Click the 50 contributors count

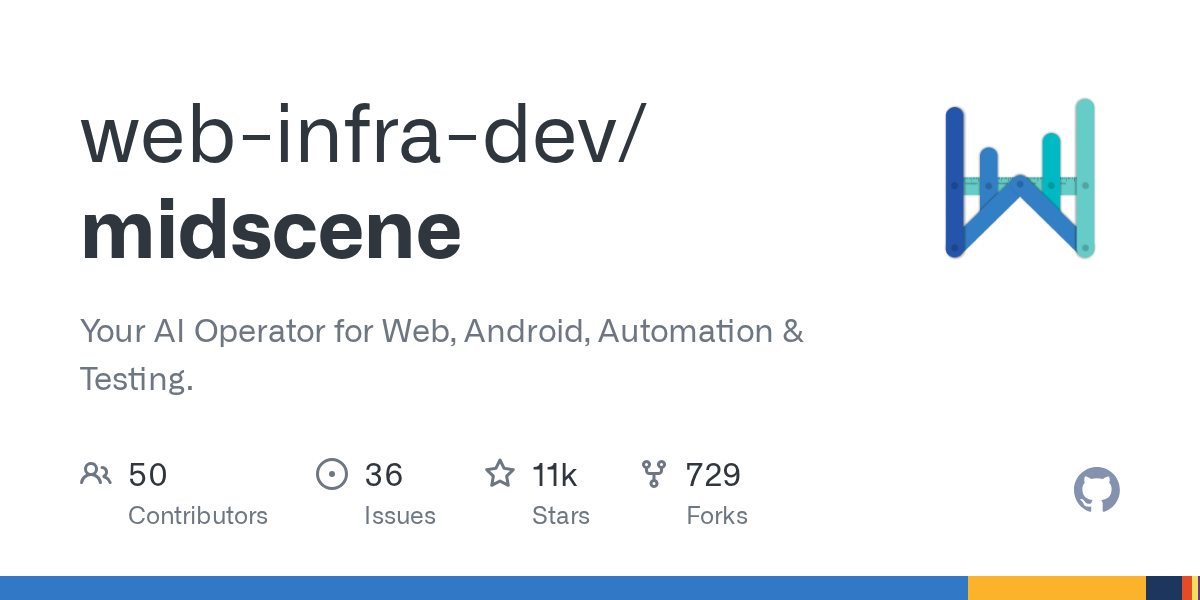(x=148, y=475)
